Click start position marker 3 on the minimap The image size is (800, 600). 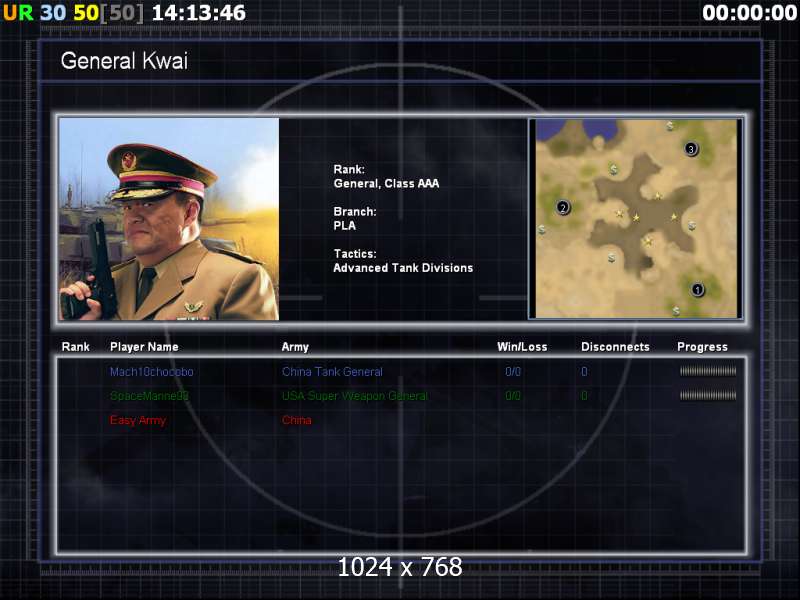point(691,149)
